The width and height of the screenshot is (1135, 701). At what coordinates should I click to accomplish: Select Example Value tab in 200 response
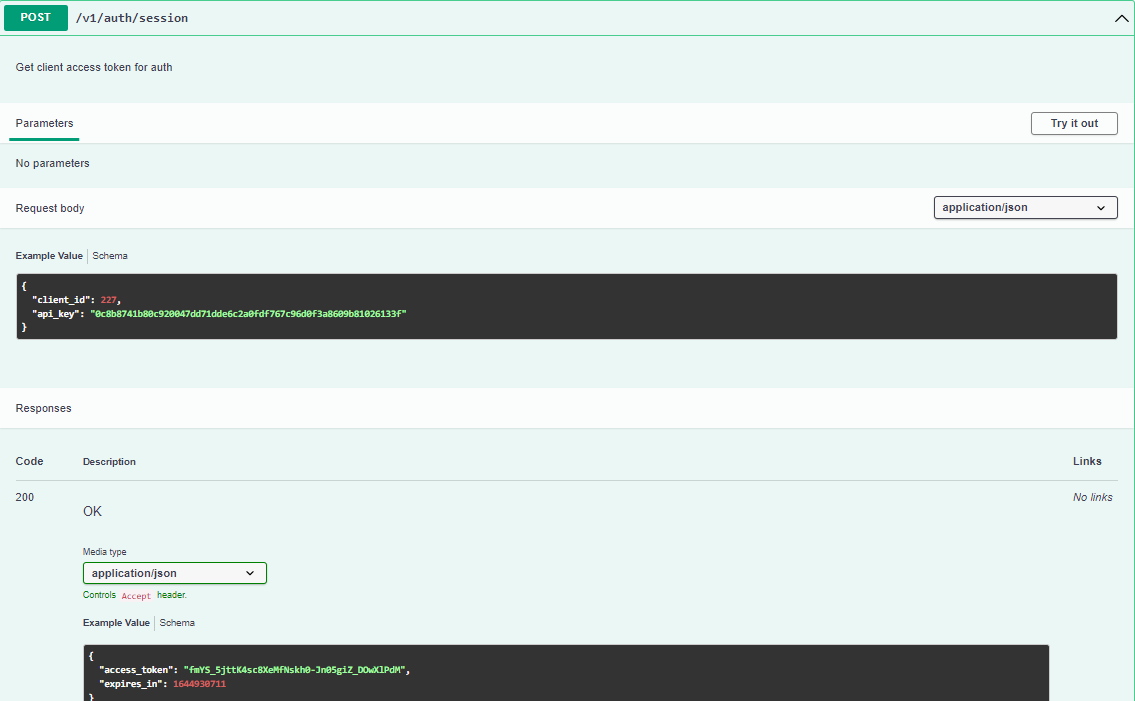(116, 623)
